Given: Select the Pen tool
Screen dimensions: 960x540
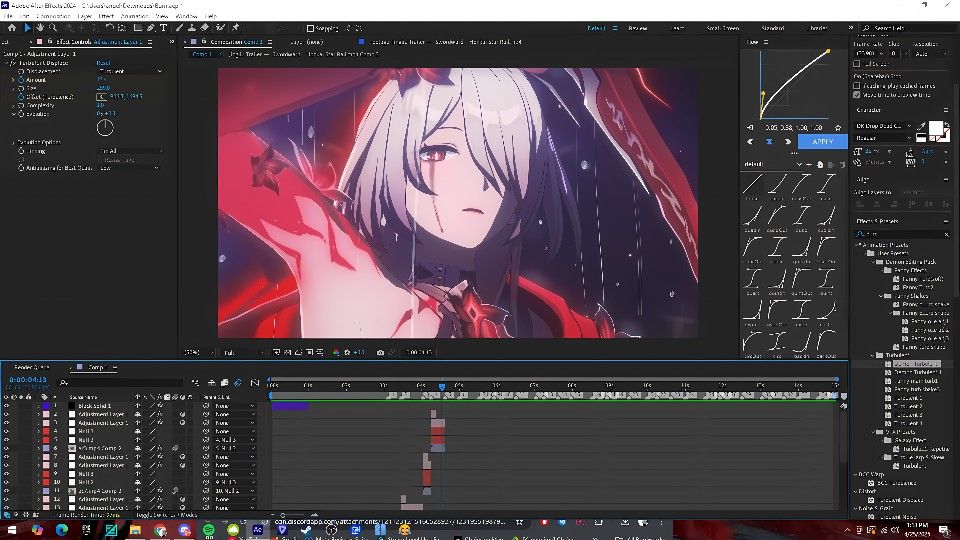Looking at the screenshot, I should coord(151,28).
